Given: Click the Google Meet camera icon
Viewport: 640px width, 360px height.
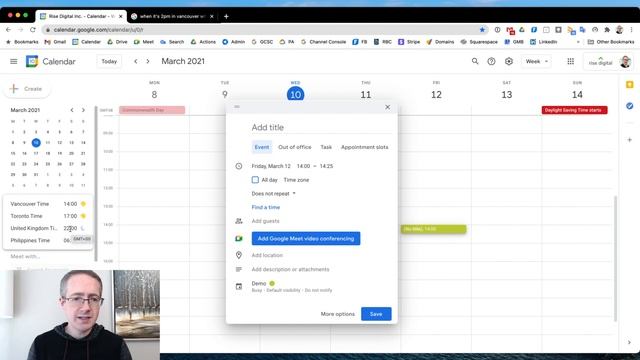Looking at the screenshot, I should [239, 238].
